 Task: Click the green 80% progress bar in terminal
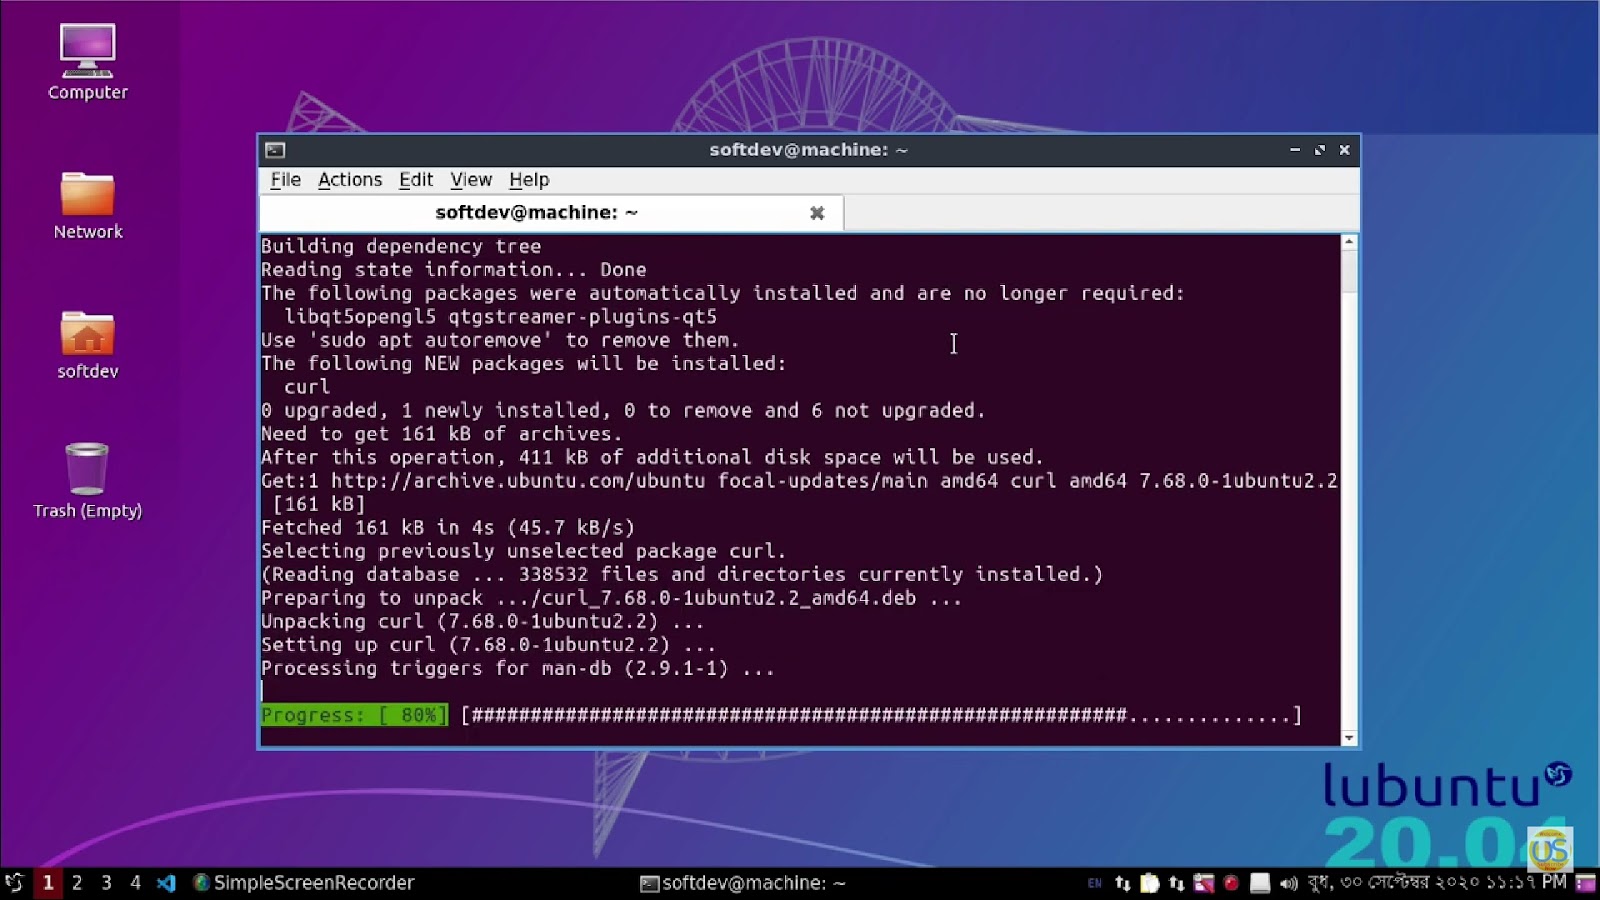tap(354, 714)
